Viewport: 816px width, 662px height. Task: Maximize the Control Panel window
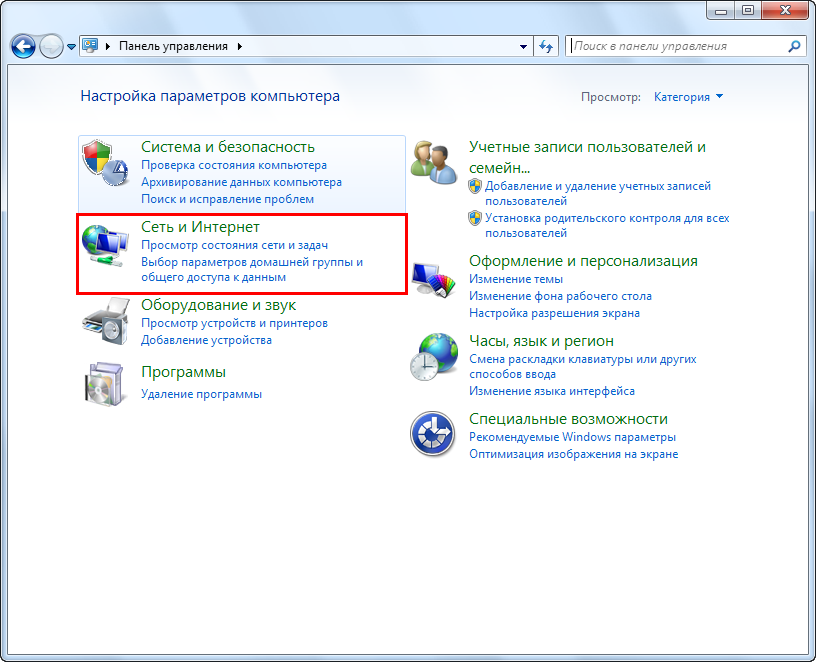747,10
